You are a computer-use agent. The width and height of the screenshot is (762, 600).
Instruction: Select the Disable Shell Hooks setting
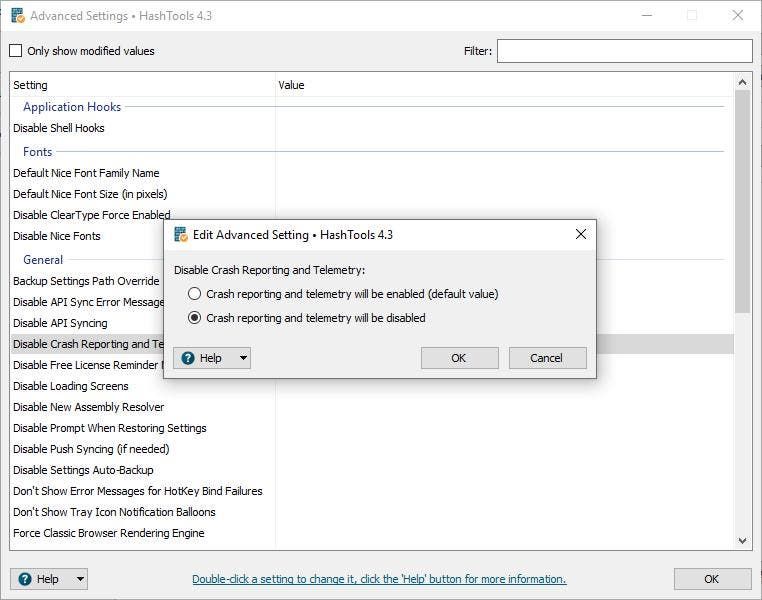[x=58, y=128]
